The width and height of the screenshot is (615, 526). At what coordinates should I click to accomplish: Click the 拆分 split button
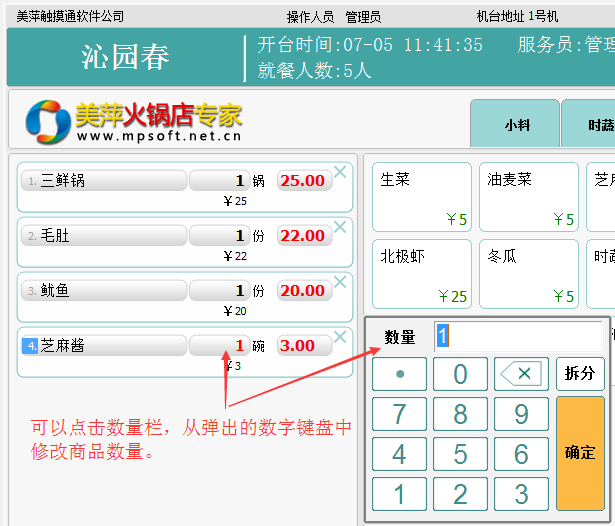coord(580,374)
